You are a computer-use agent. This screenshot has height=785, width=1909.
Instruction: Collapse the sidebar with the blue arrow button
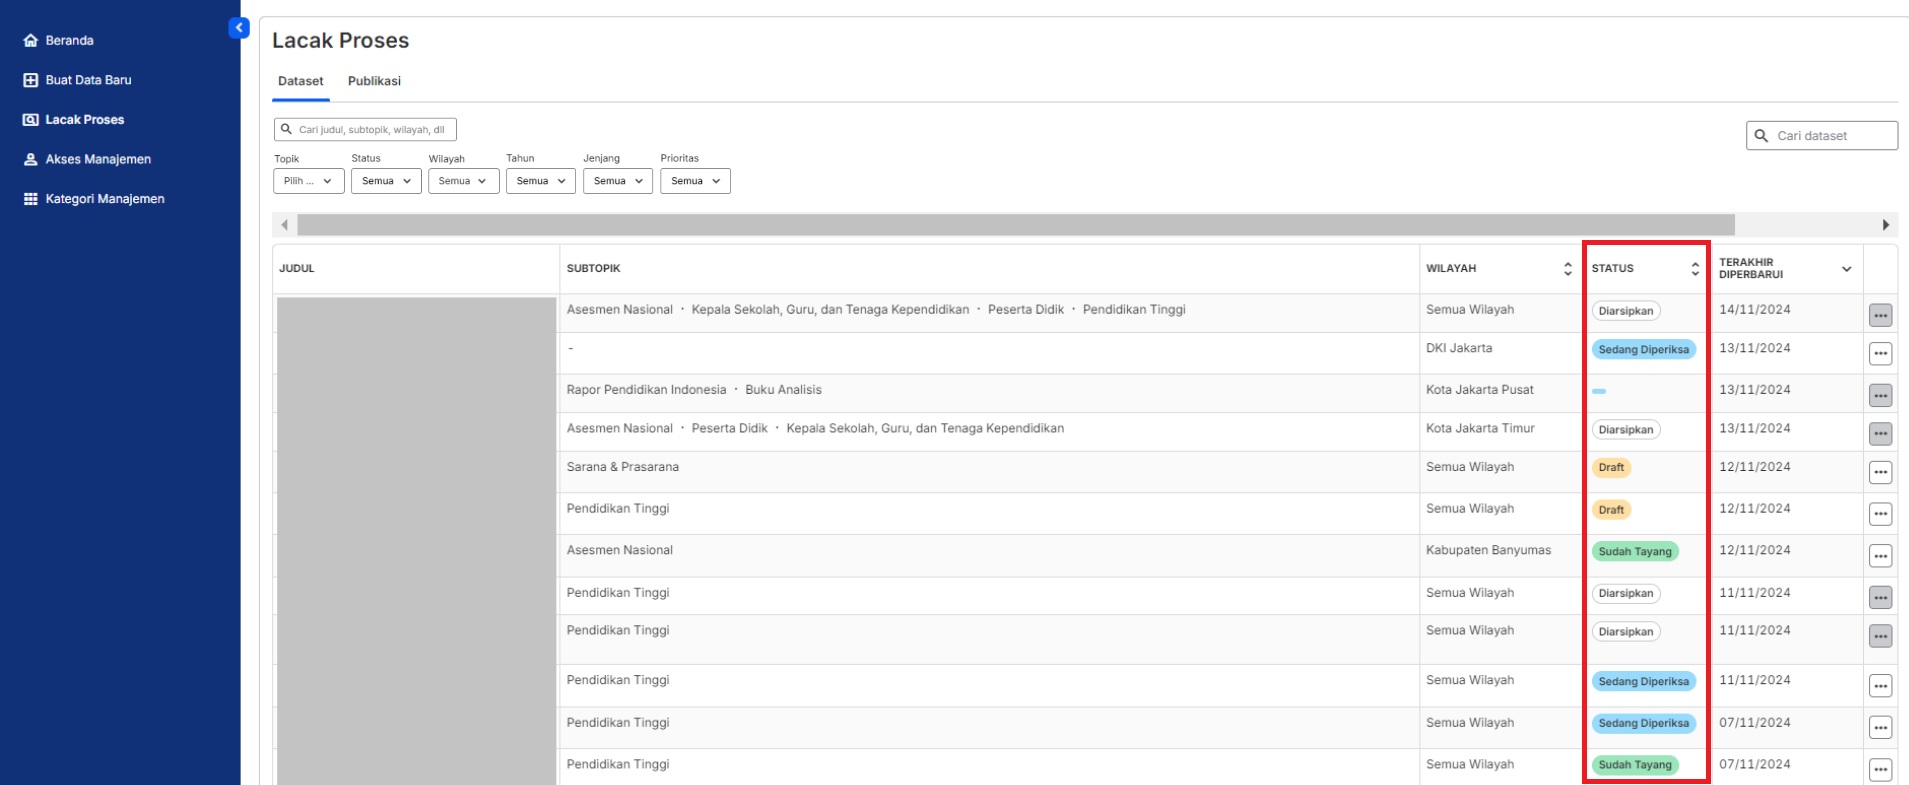(x=239, y=28)
